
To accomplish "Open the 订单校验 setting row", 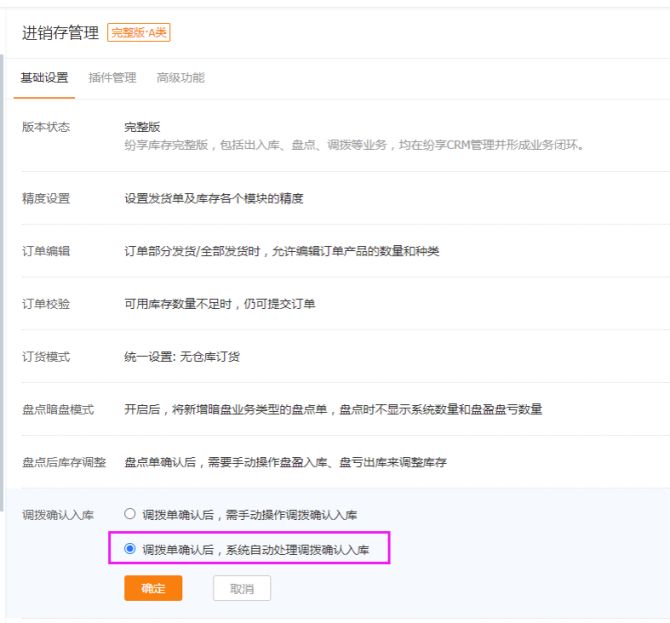I will coord(46,304).
